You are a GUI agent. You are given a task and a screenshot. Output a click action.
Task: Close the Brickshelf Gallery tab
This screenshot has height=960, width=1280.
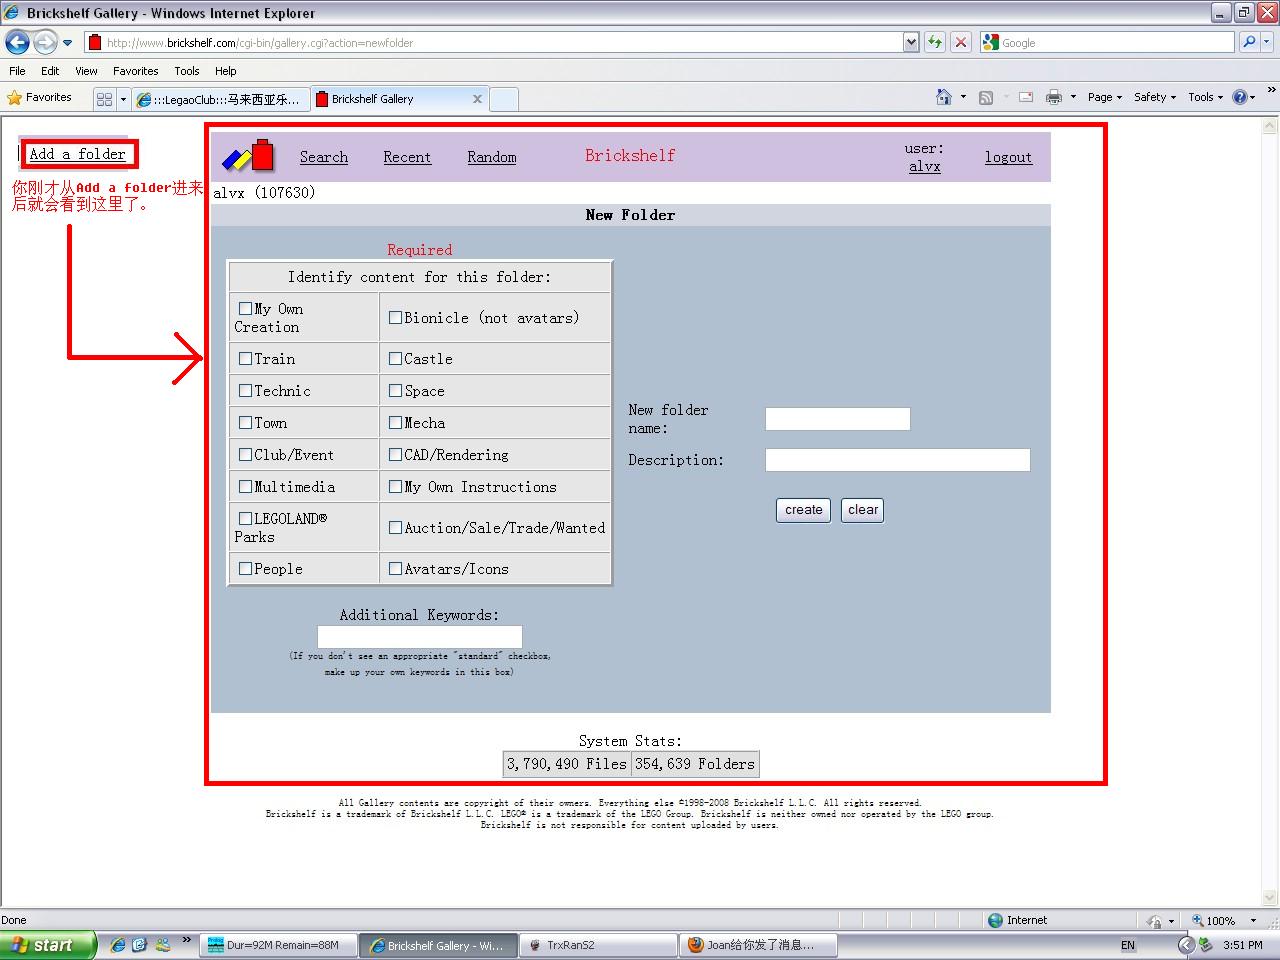(x=477, y=99)
